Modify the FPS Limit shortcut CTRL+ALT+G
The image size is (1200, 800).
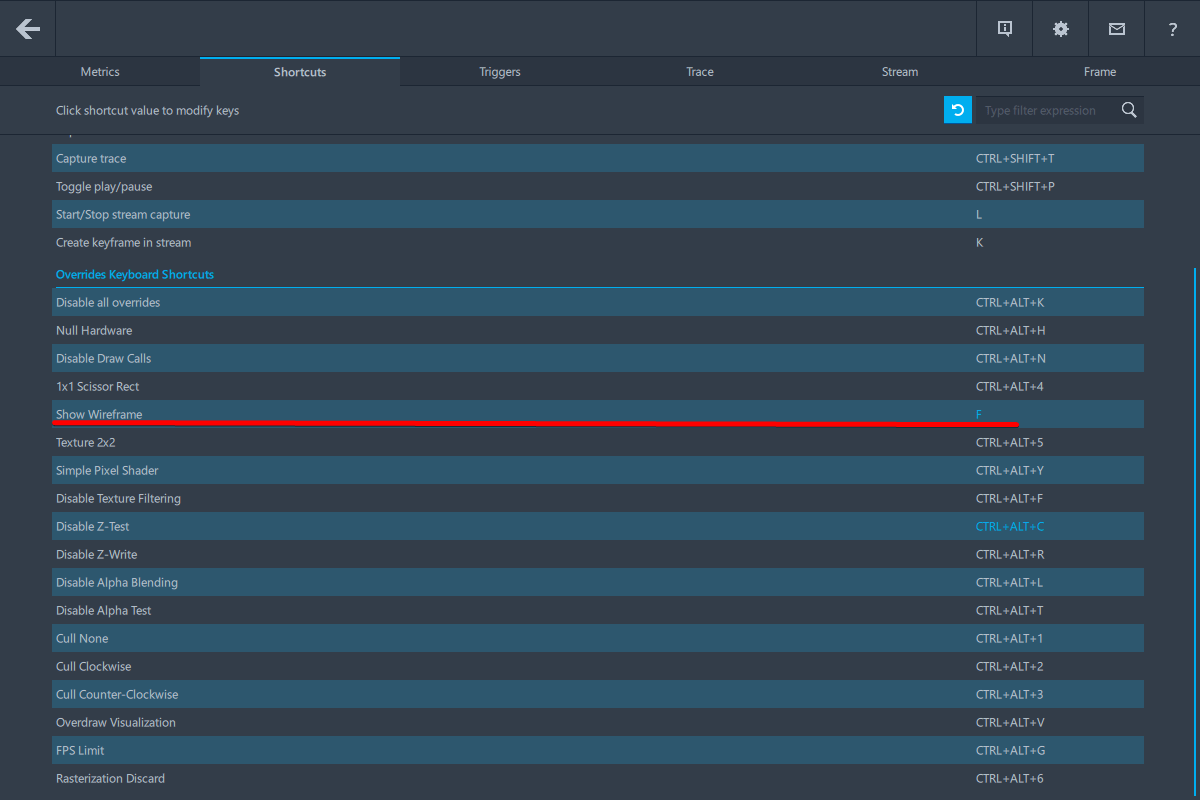1010,750
